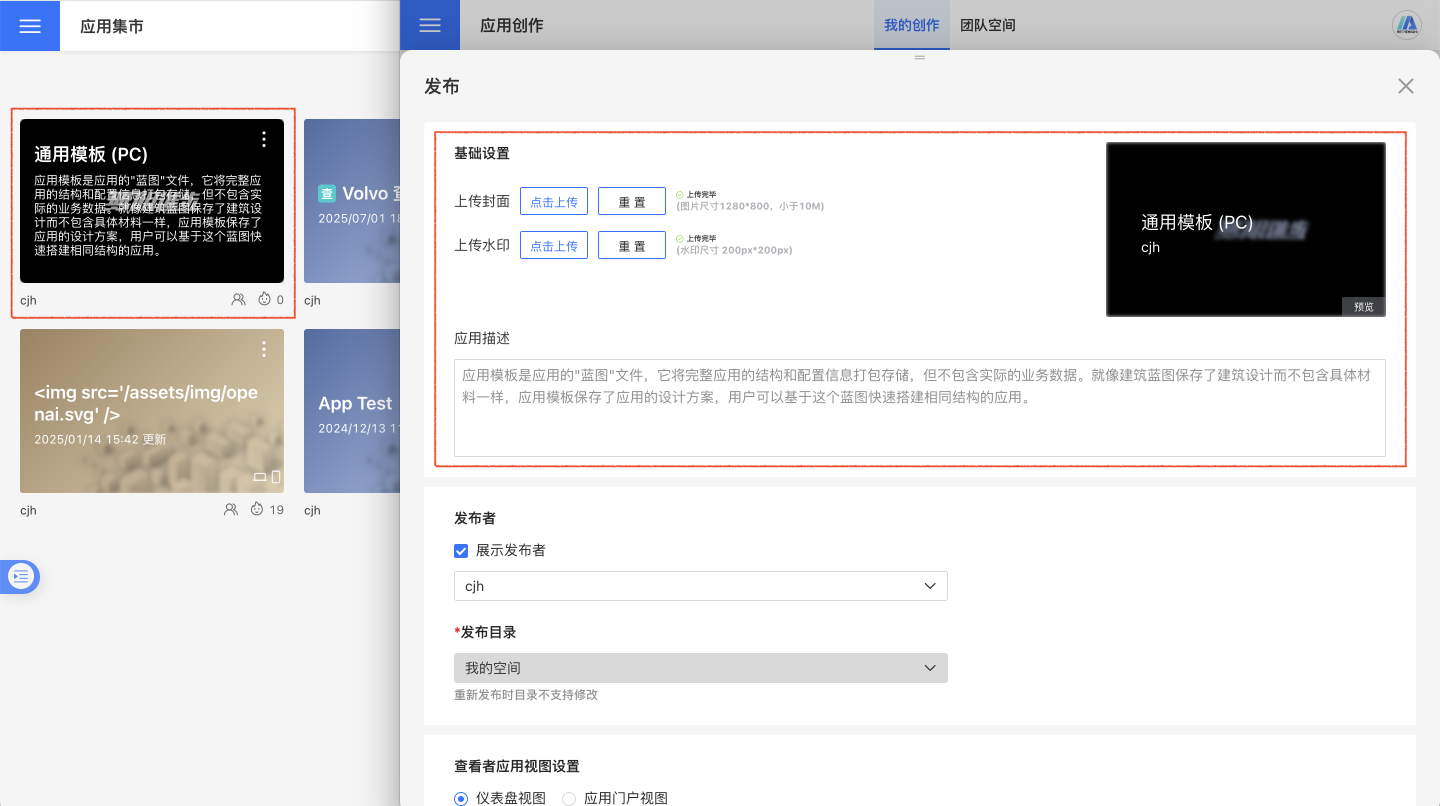The width and height of the screenshot is (1440, 806).
Task: Select the 仪表盘视图 radio button
Action: tap(461, 798)
